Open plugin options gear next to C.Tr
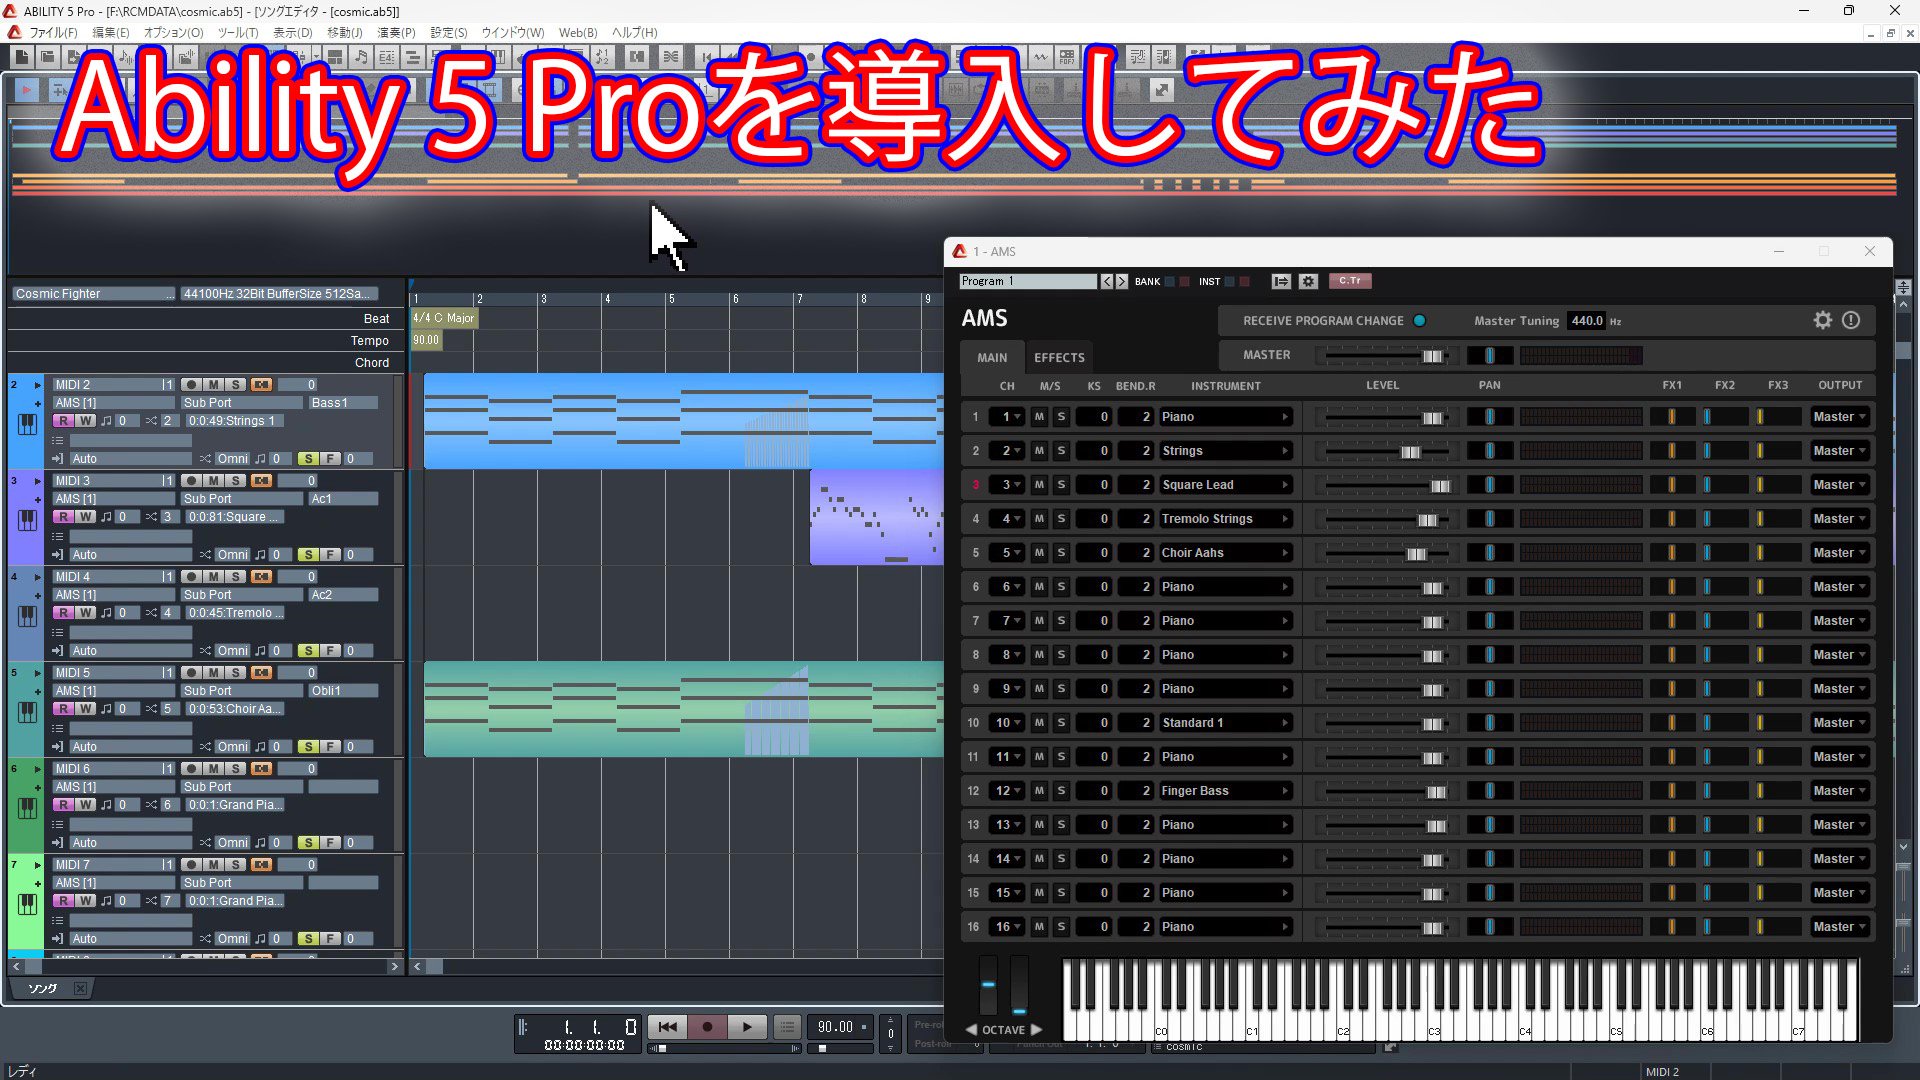 point(1308,281)
